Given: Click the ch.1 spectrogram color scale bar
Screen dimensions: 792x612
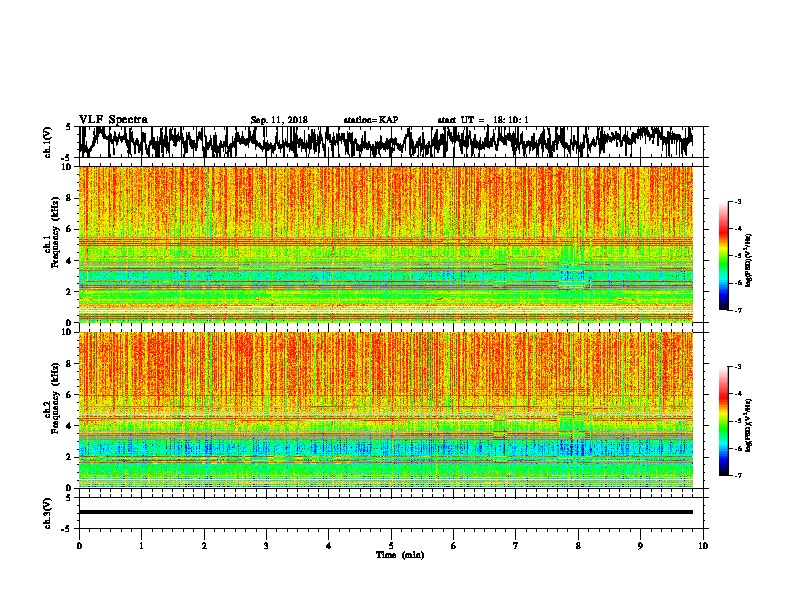Looking at the screenshot, I should coord(724,256).
